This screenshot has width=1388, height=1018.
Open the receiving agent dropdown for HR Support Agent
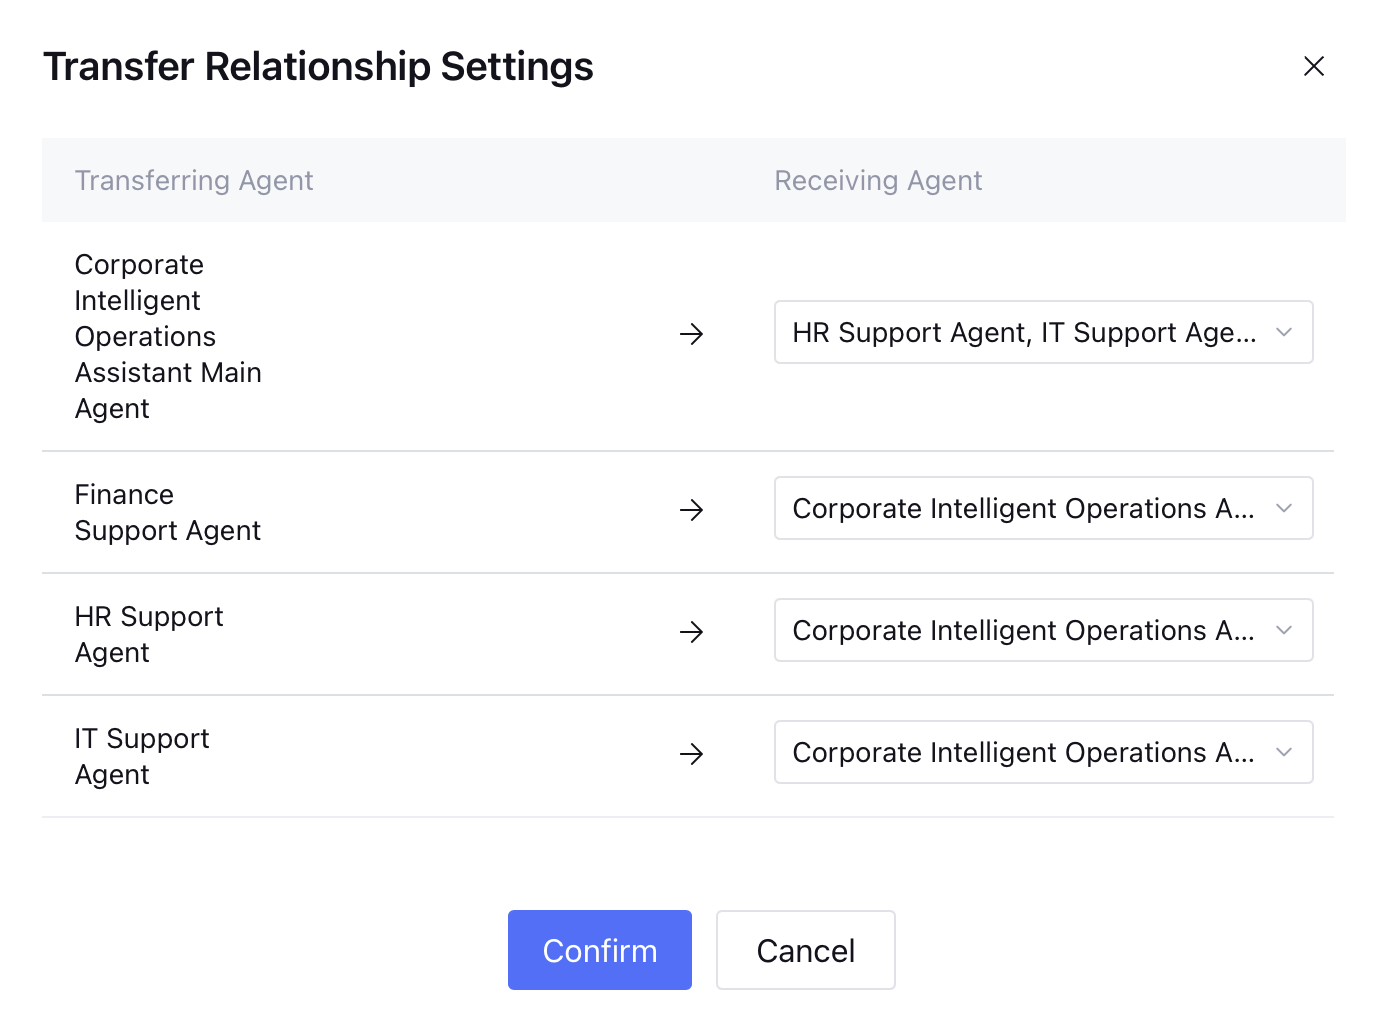click(1043, 630)
